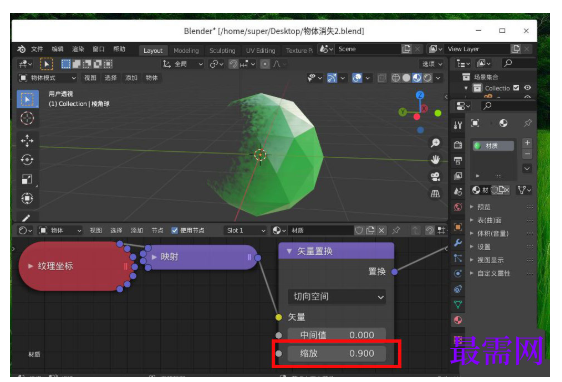Pin the material in the node editor header
Viewport: 562px width, 382px height.
[x=396, y=230]
